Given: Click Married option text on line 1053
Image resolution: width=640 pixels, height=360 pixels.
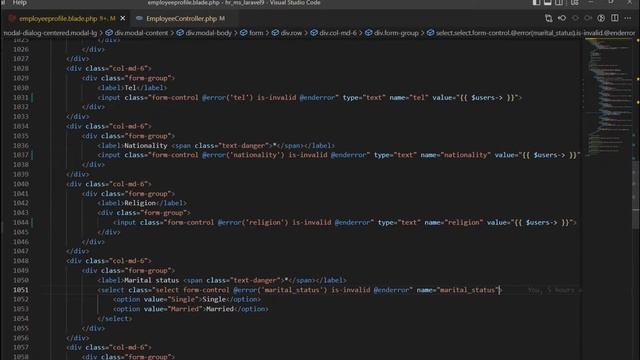Looking at the screenshot, I should coord(220,309).
